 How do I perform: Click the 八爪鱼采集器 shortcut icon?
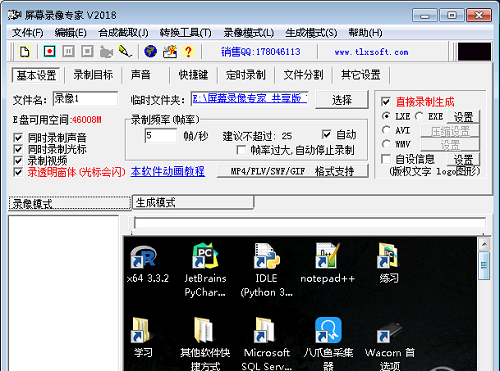point(328,330)
